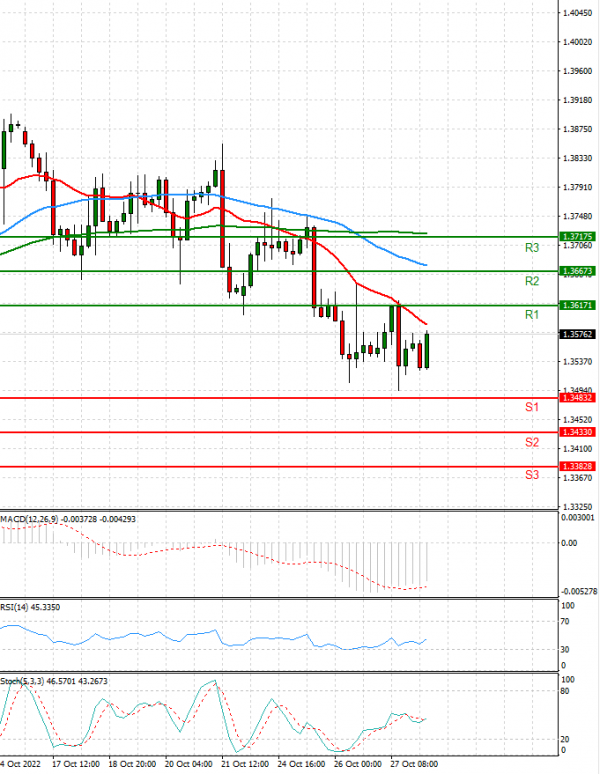Select the 26 Oct 00:00 time label

click(x=358, y=764)
